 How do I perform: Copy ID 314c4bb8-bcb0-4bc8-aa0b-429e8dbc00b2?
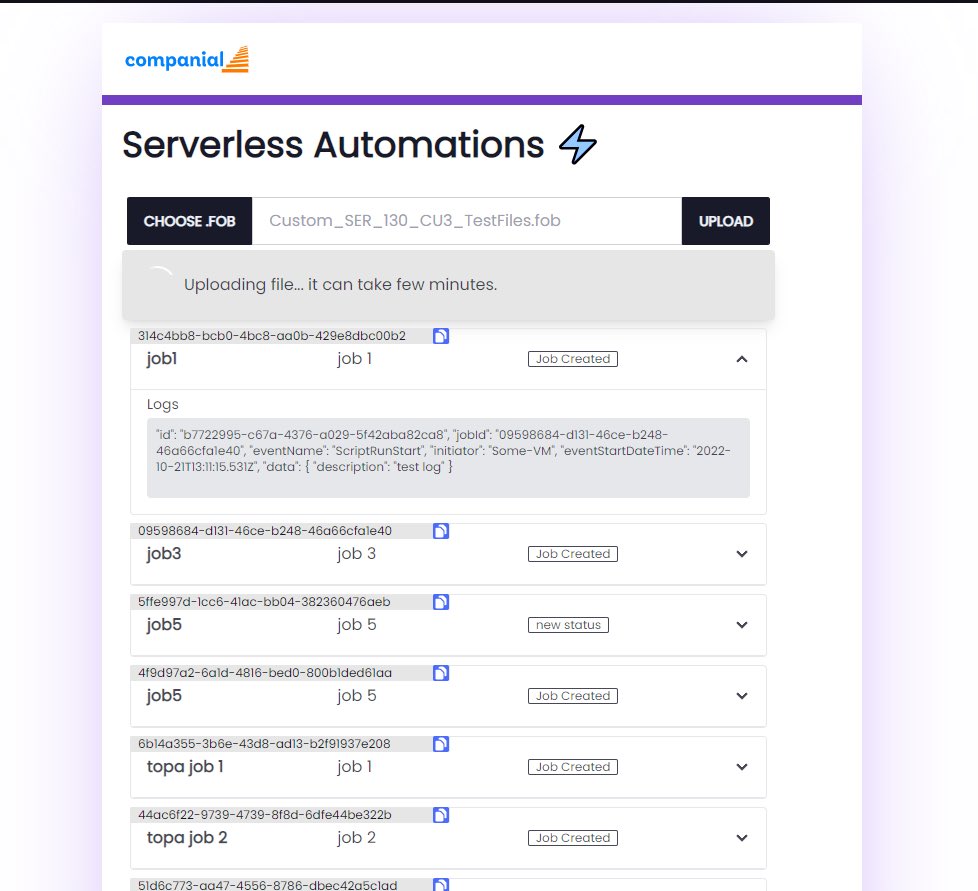[x=441, y=336]
